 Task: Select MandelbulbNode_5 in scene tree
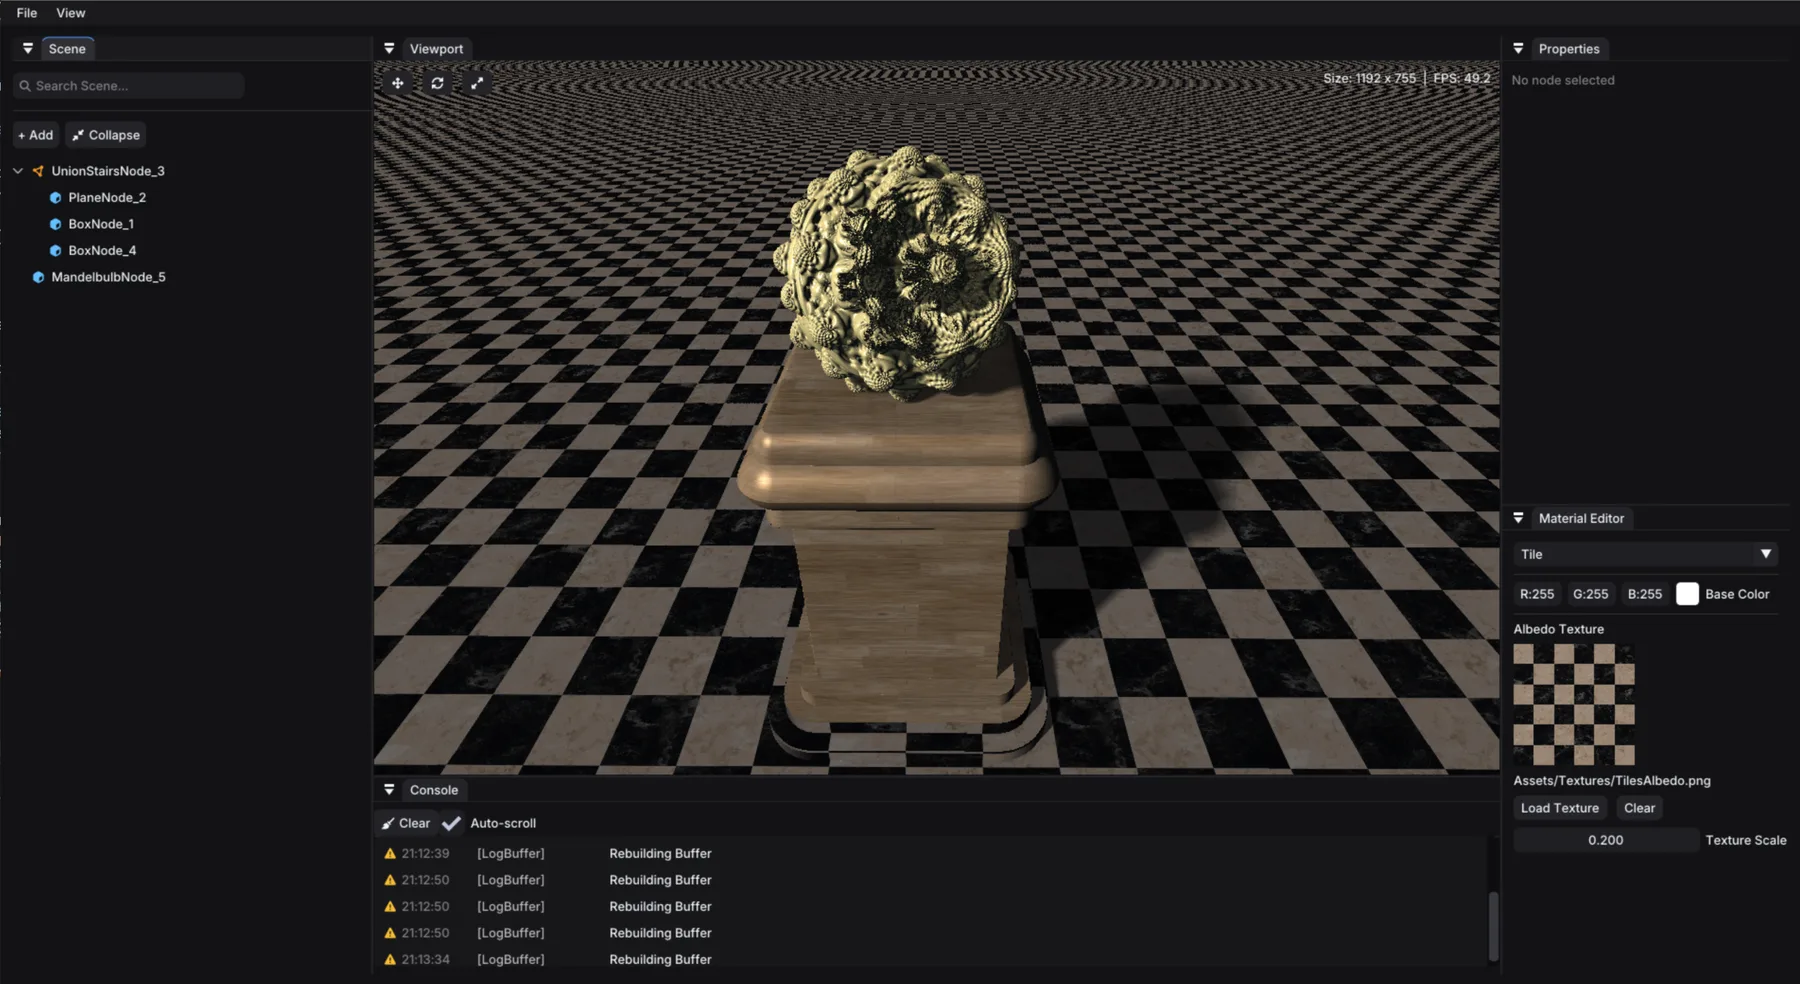click(x=108, y=277)
